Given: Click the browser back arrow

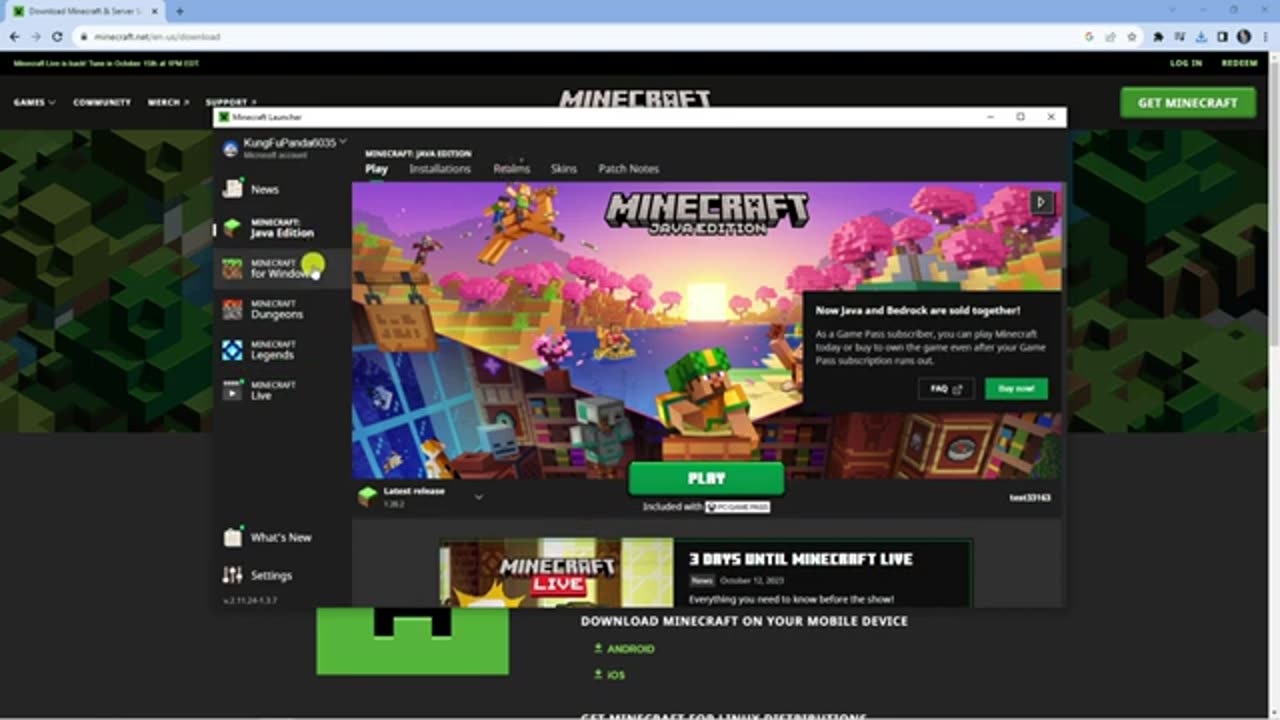Looking at the screenshot, I should pos(14,37).
